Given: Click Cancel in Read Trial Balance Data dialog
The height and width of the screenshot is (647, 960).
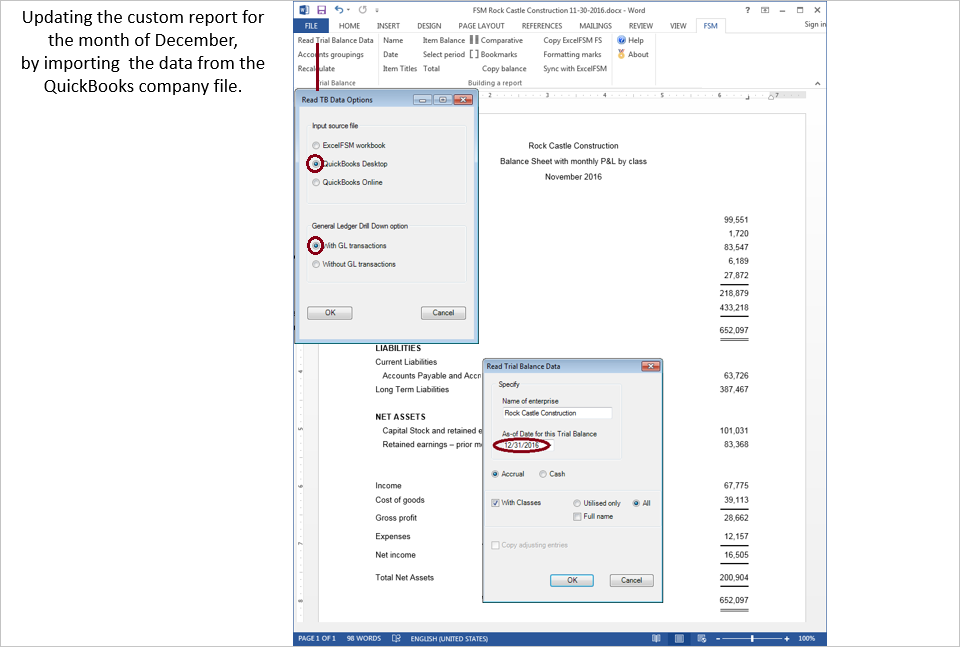Looking at the screenshot, I should tap(631, 580).
